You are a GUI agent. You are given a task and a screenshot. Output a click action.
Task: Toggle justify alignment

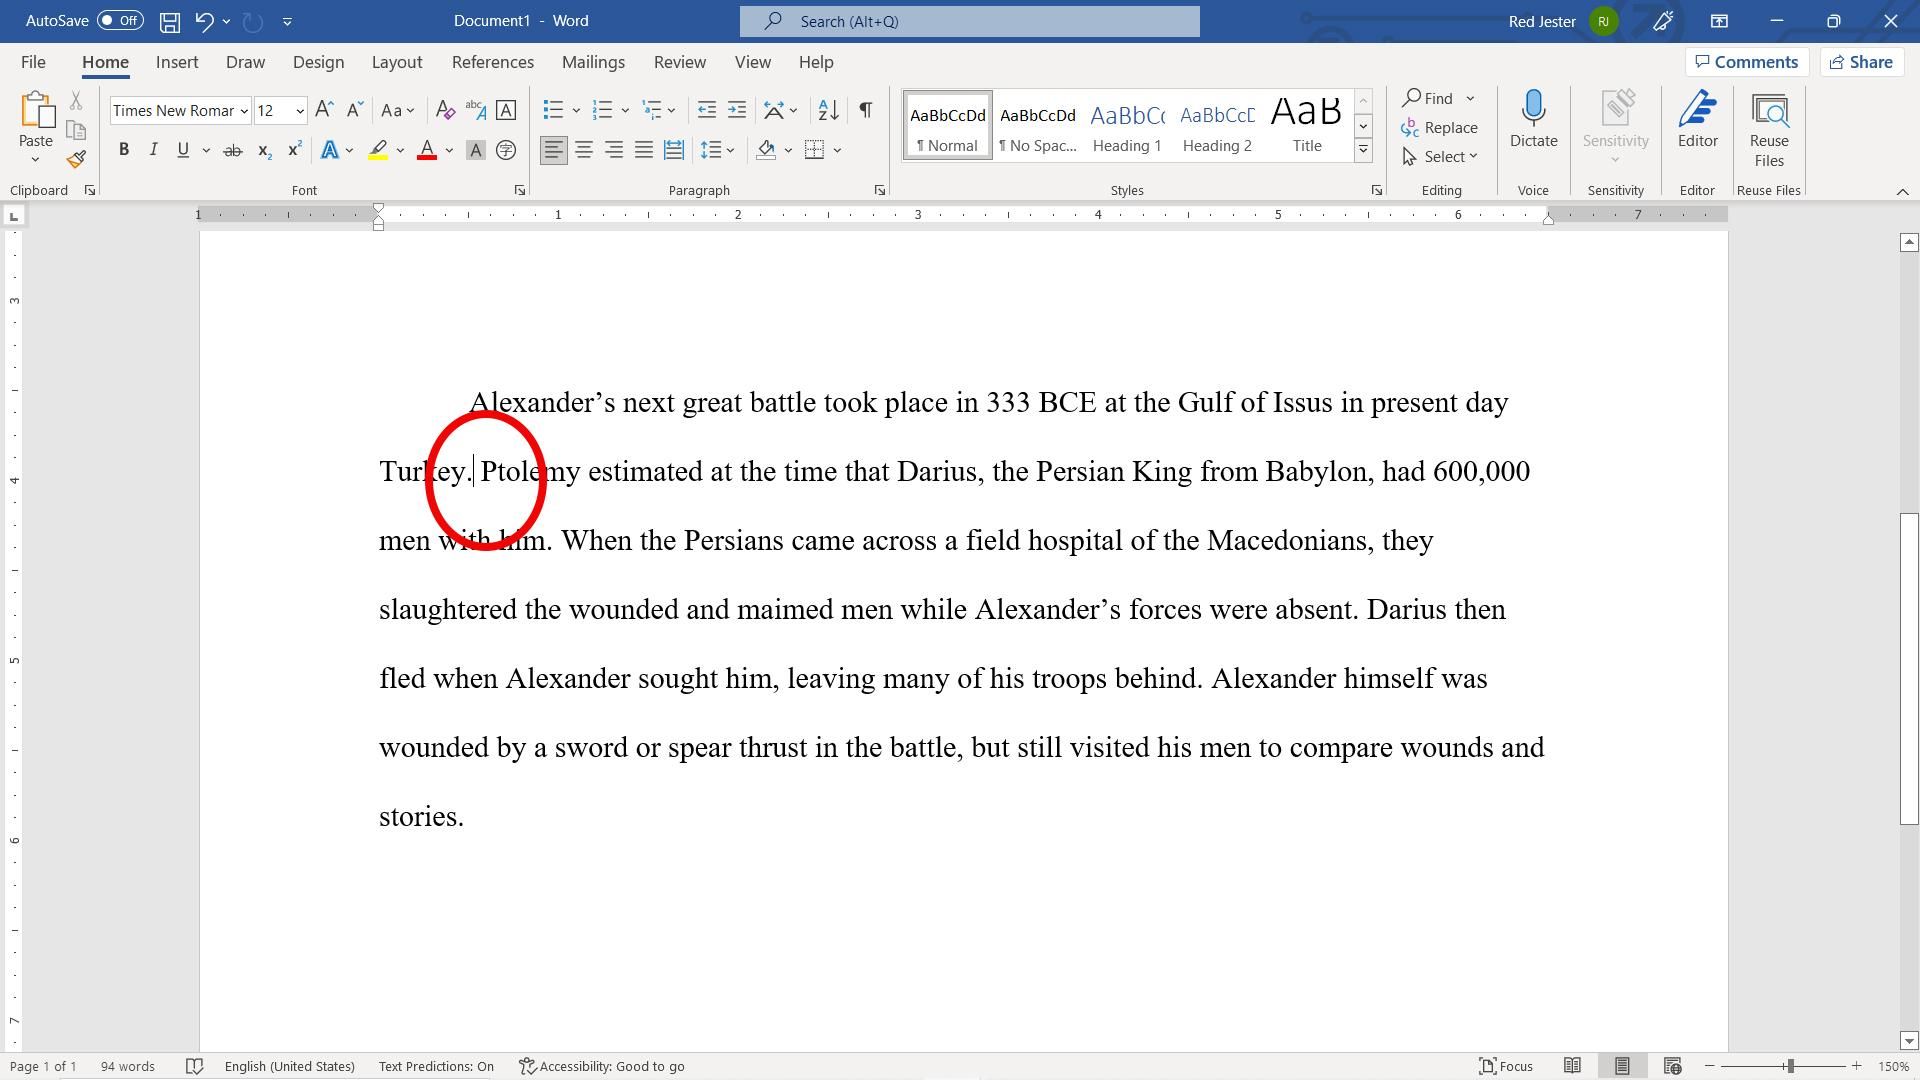coord(644,150)
